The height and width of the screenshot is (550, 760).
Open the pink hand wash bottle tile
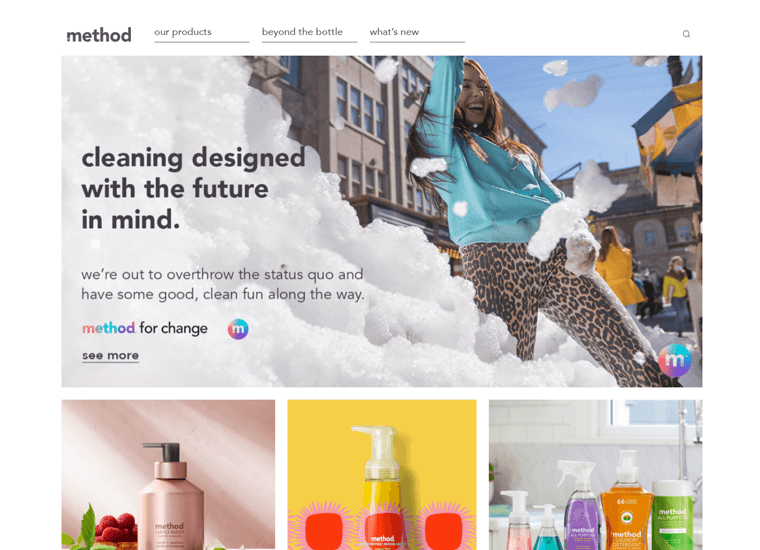point(168,475)
